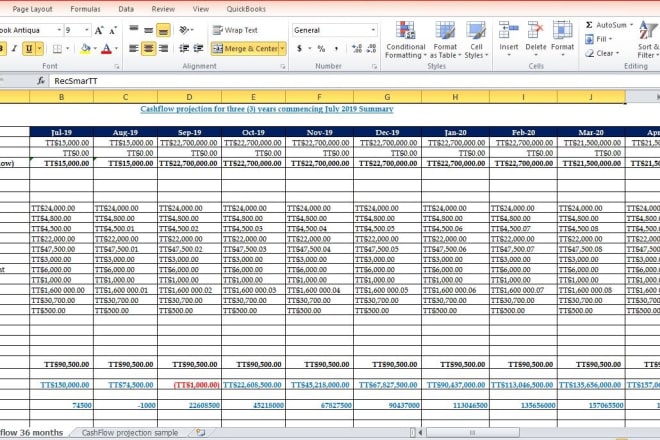Open Font dialog launcher
Image resolution: width=660 pixels, height=440 pixels.
pos(117,67)
